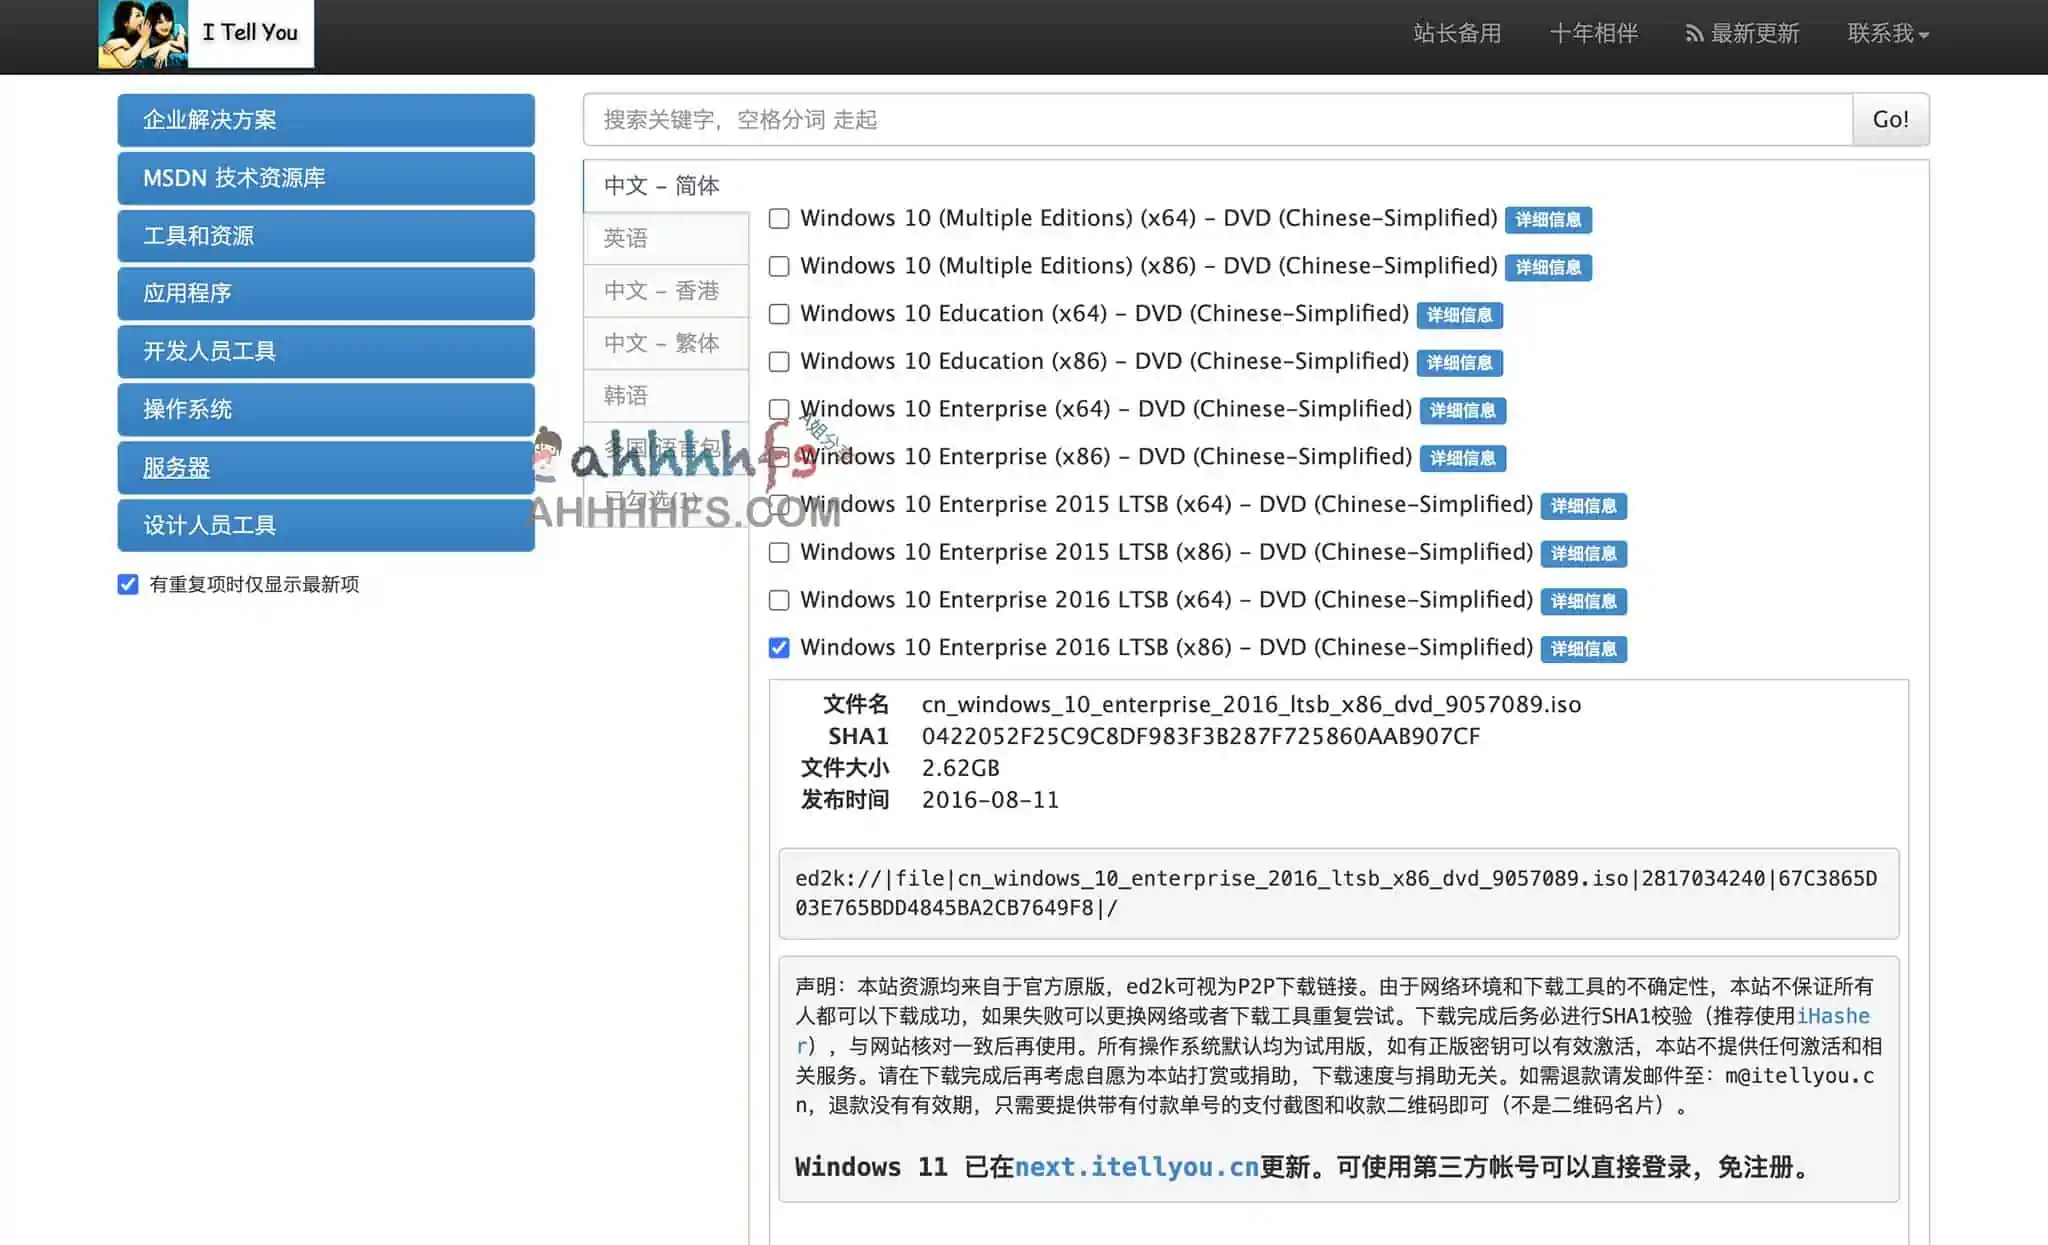Click 详细信息 for Windows 10 Education (x64)
This screenshot has width=2048, height=1245.
[1460, 315]
